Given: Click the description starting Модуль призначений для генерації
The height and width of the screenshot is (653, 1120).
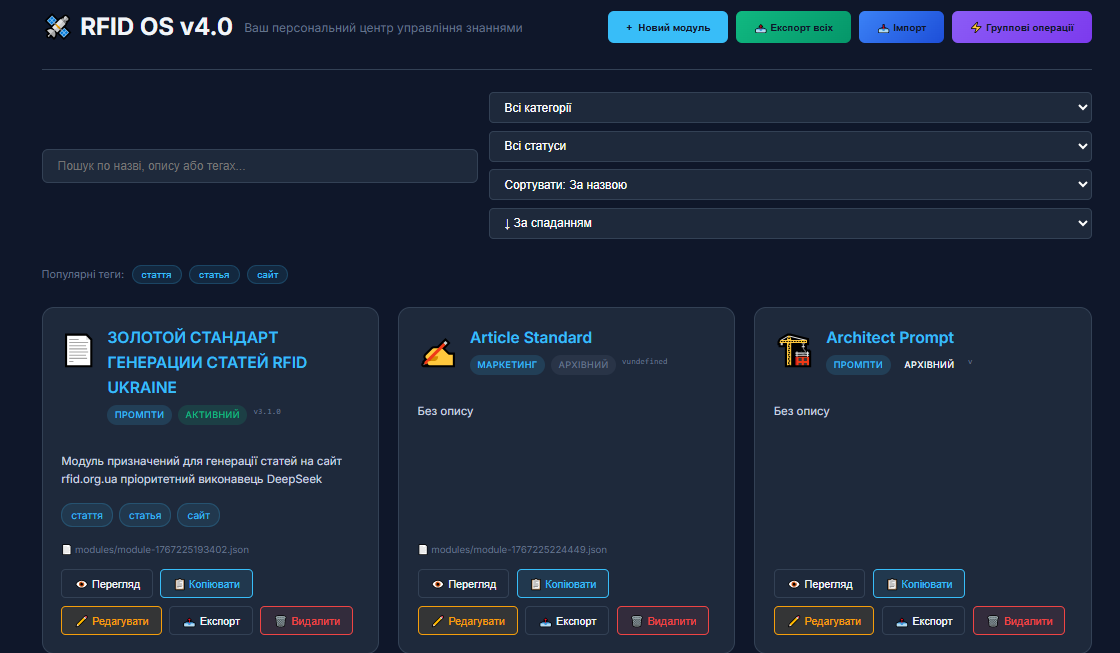Looking at the screenshot, I should (201, 470).
